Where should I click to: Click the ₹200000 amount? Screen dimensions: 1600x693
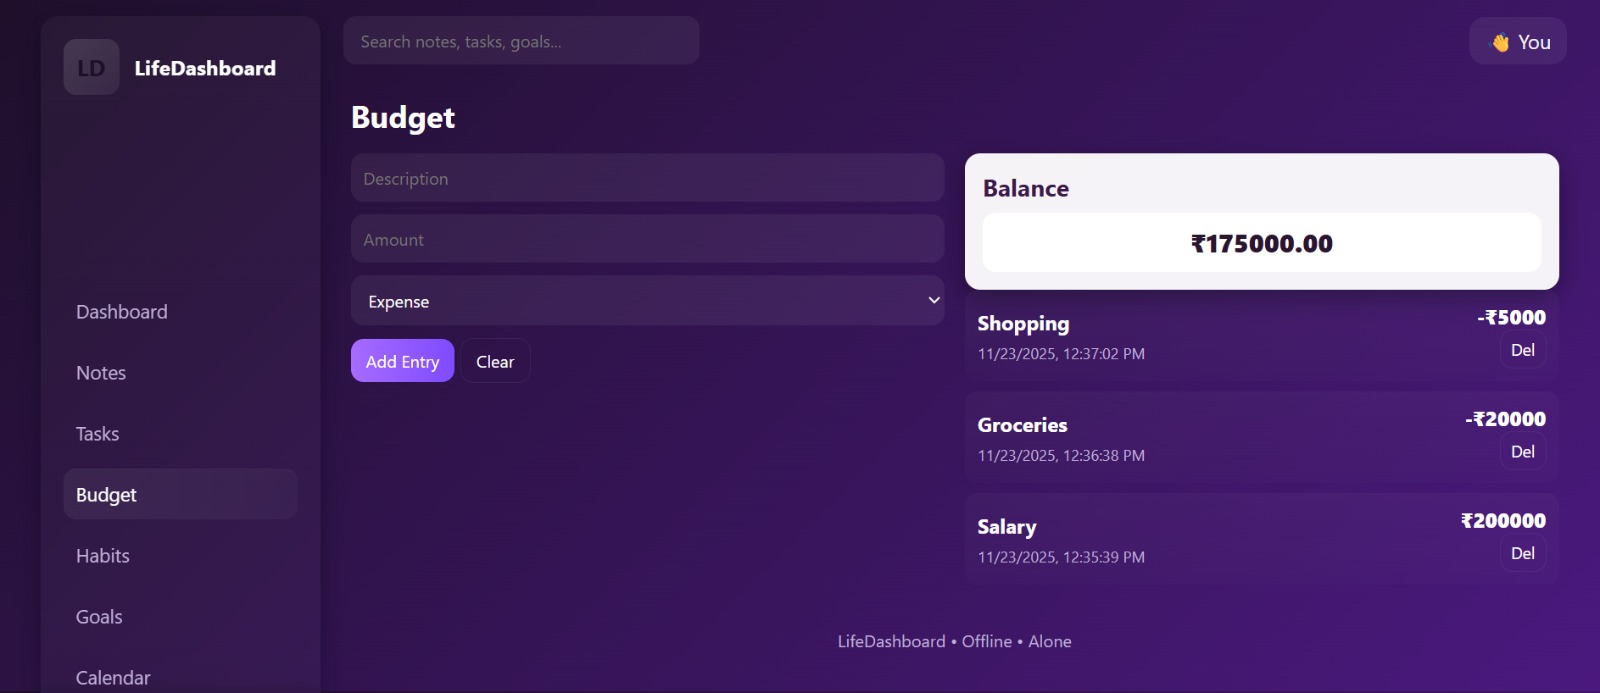(x=1503, y=520)
